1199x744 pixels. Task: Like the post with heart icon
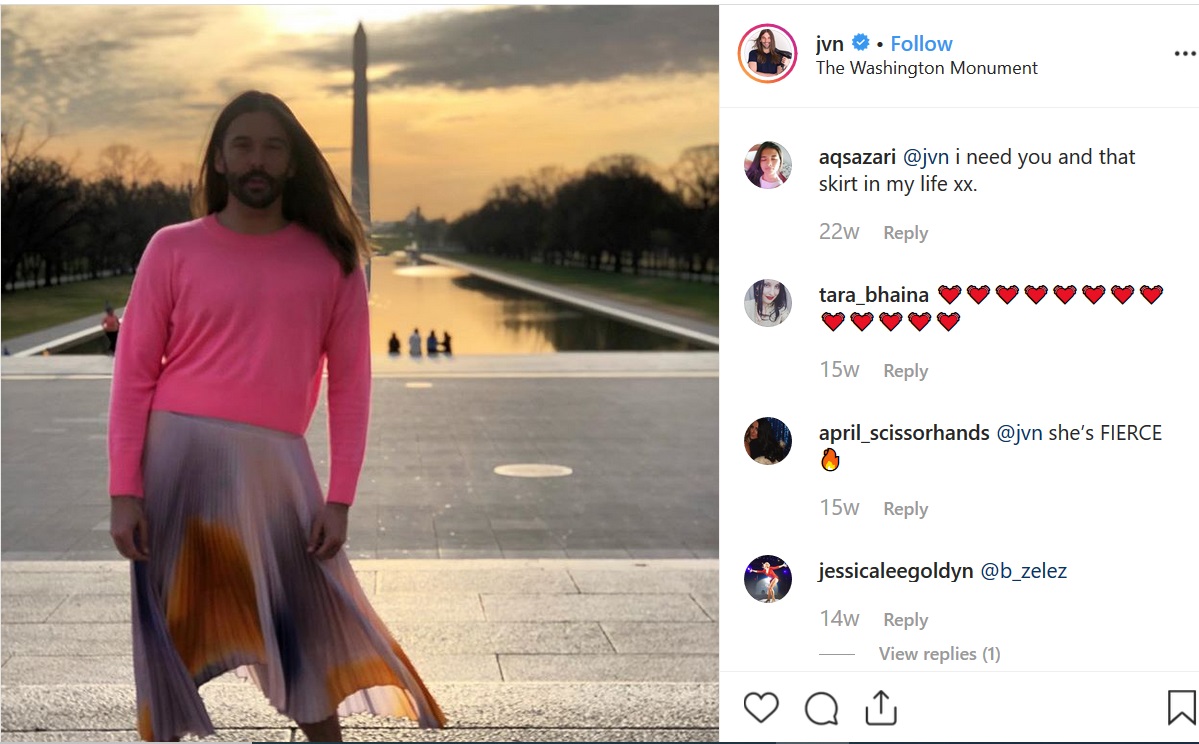click(761, 708)
